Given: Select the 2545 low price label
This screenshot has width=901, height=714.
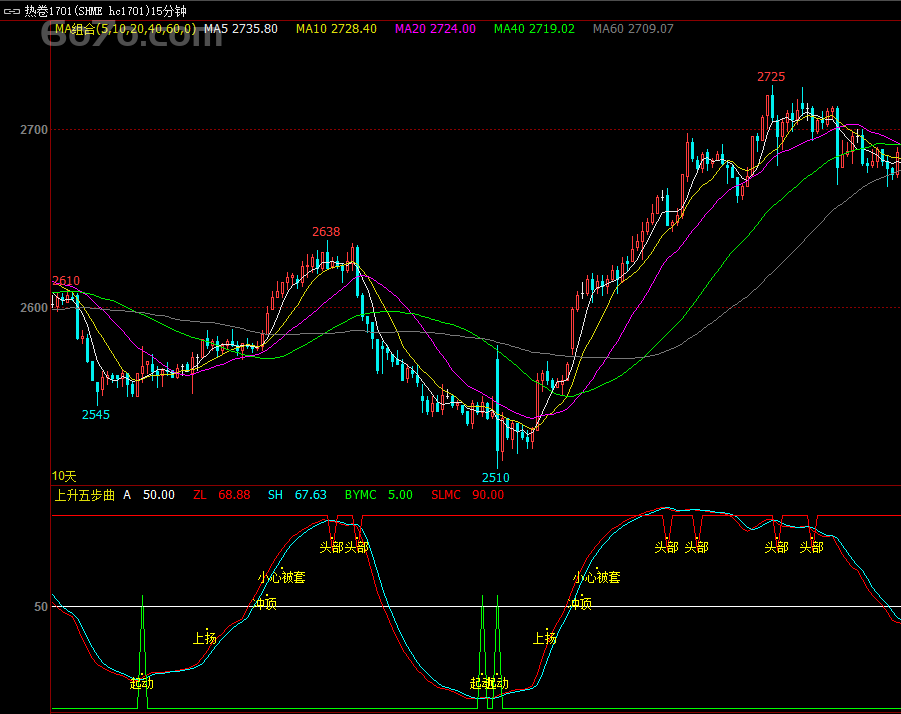Looking at the screenshot, I should (96, 414).
